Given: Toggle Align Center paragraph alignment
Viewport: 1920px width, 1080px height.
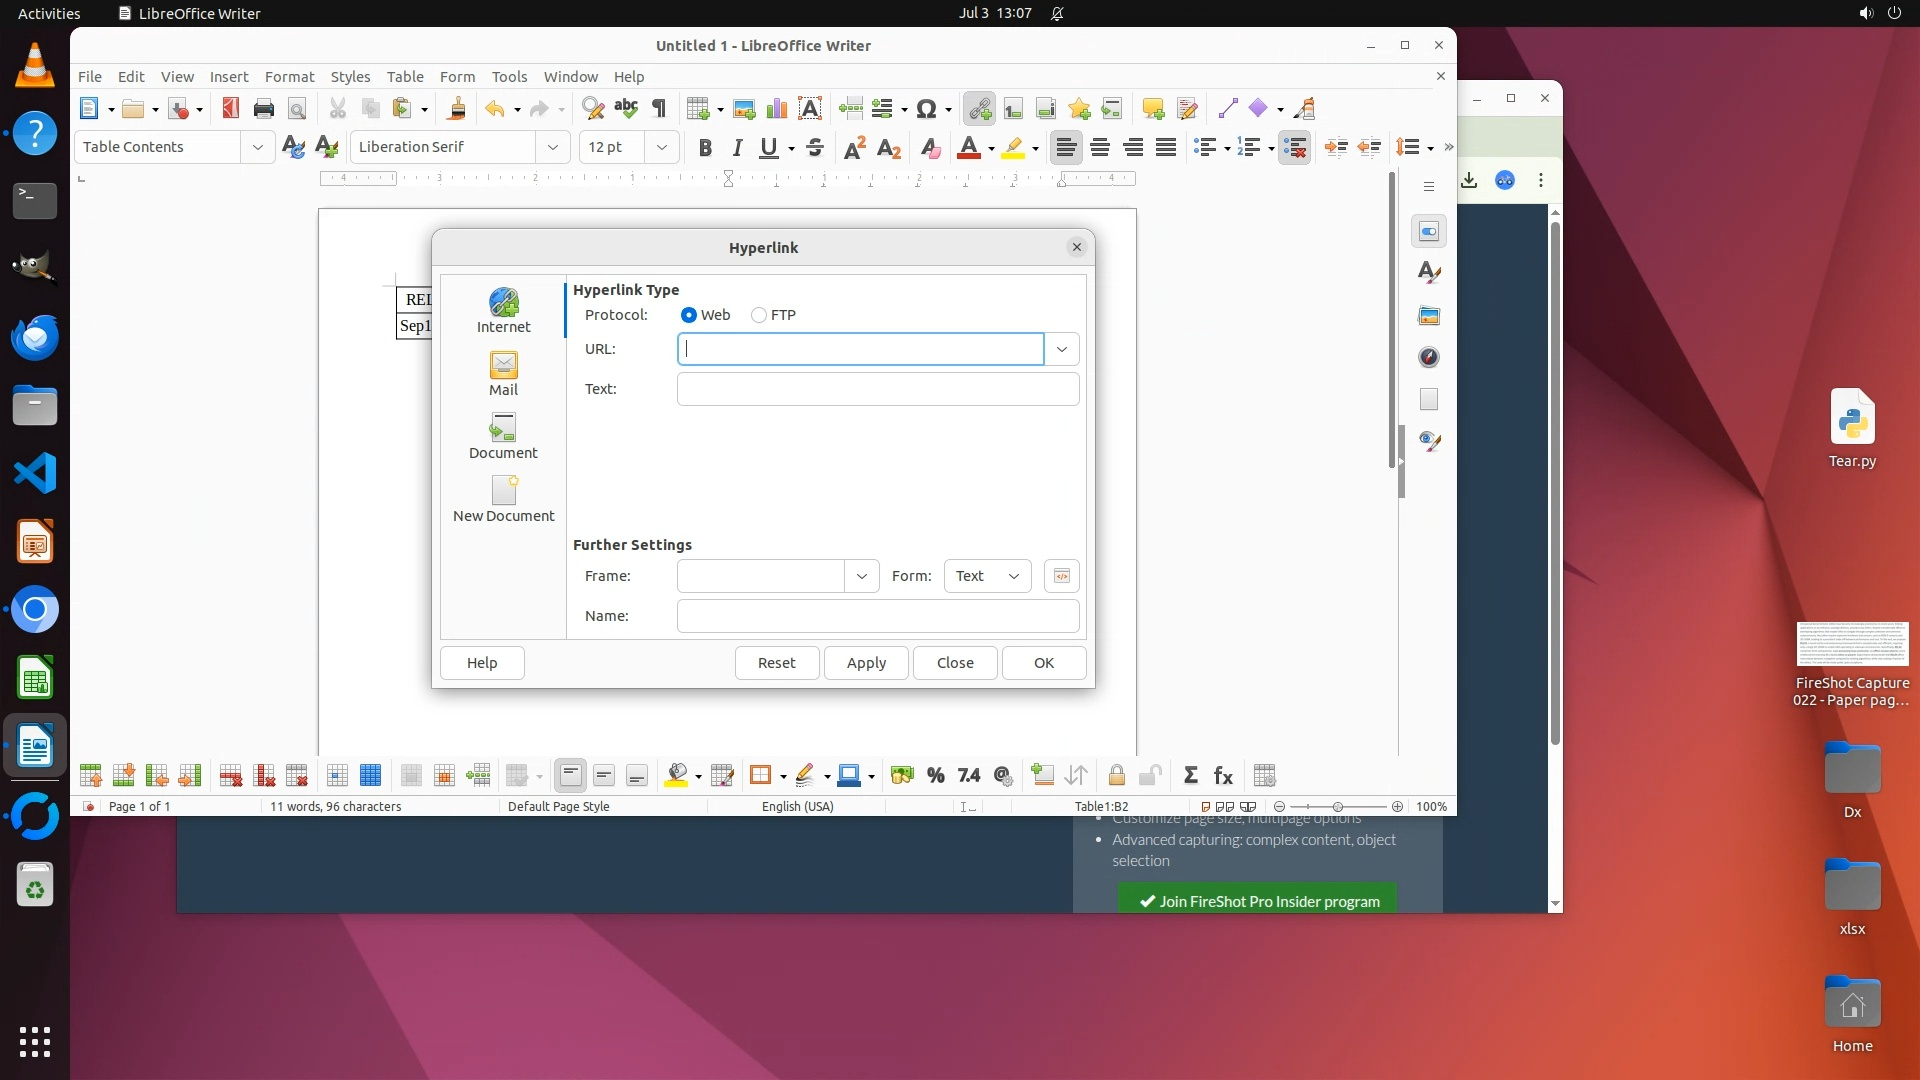Looking at the screenshot, I should [1100, 148].
